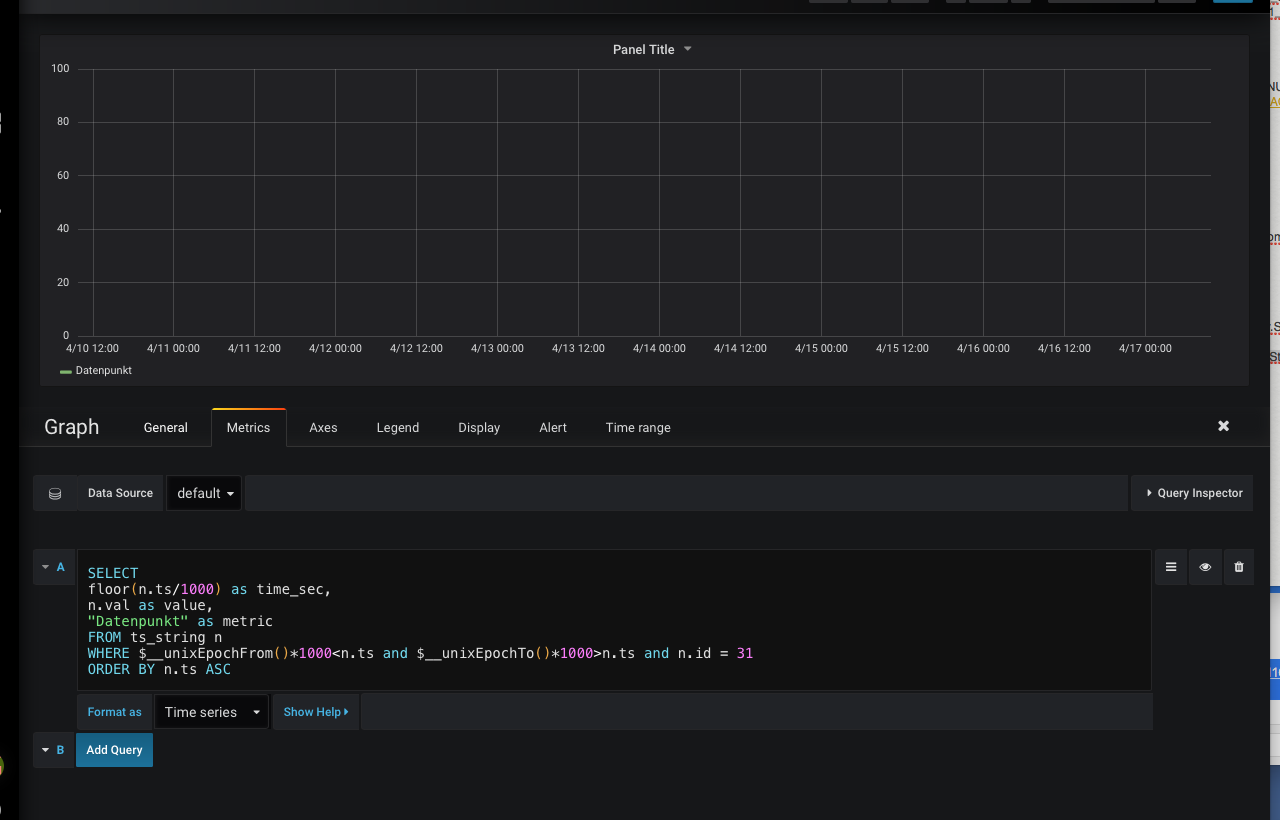Click the database icon beside Data Source
Image resolution: width=1280 pixels, height=820 pixels.
[x=55, y=493]
